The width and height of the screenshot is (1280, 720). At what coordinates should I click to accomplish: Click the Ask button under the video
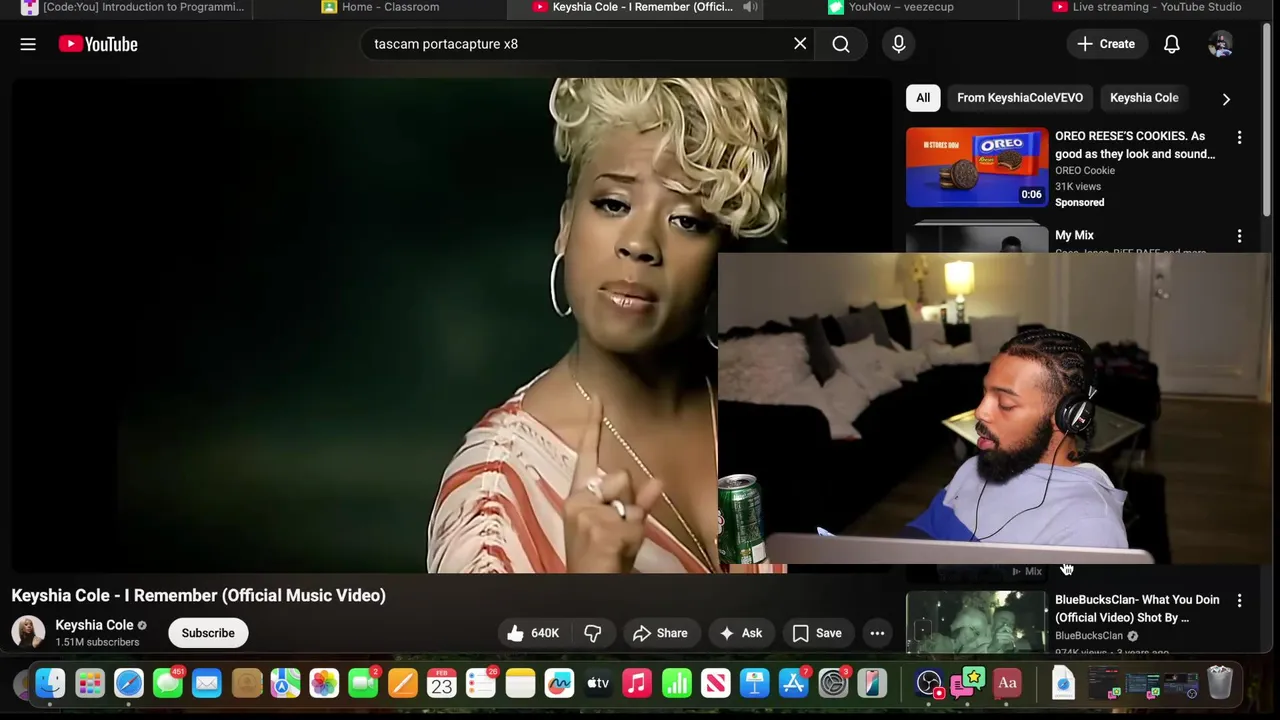coord(741,633)
